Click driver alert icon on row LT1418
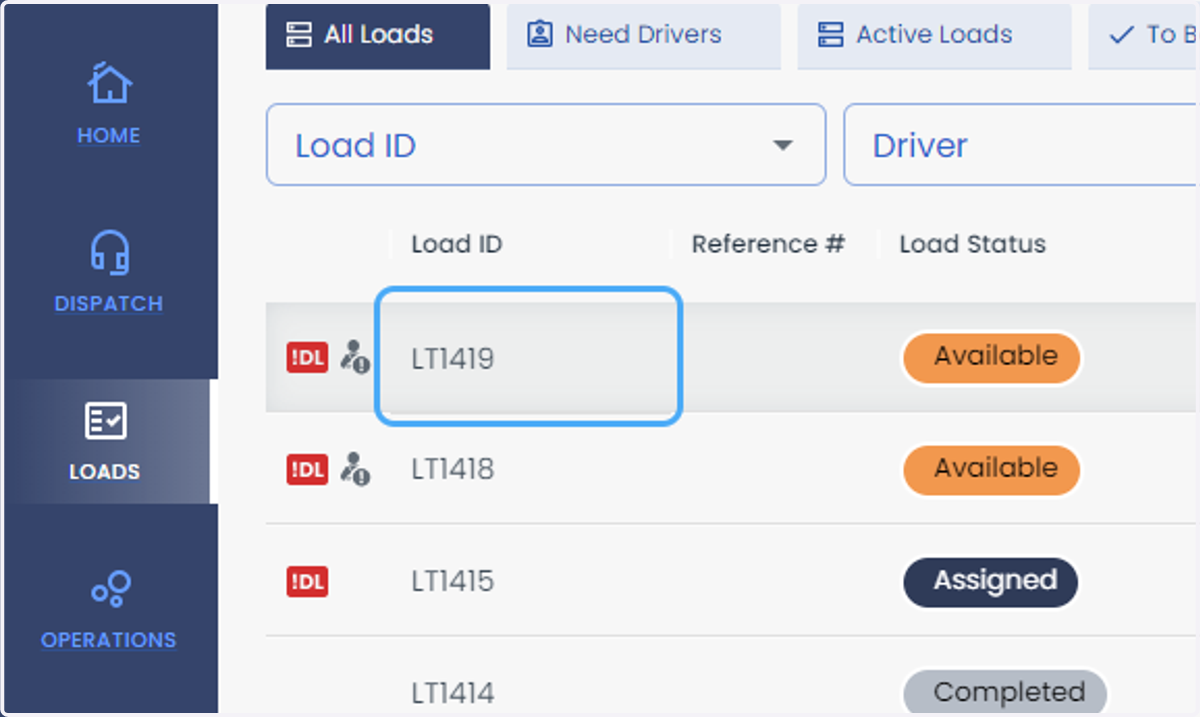The width and height of the screenshot is (1200, 717). tap(355, 469)
